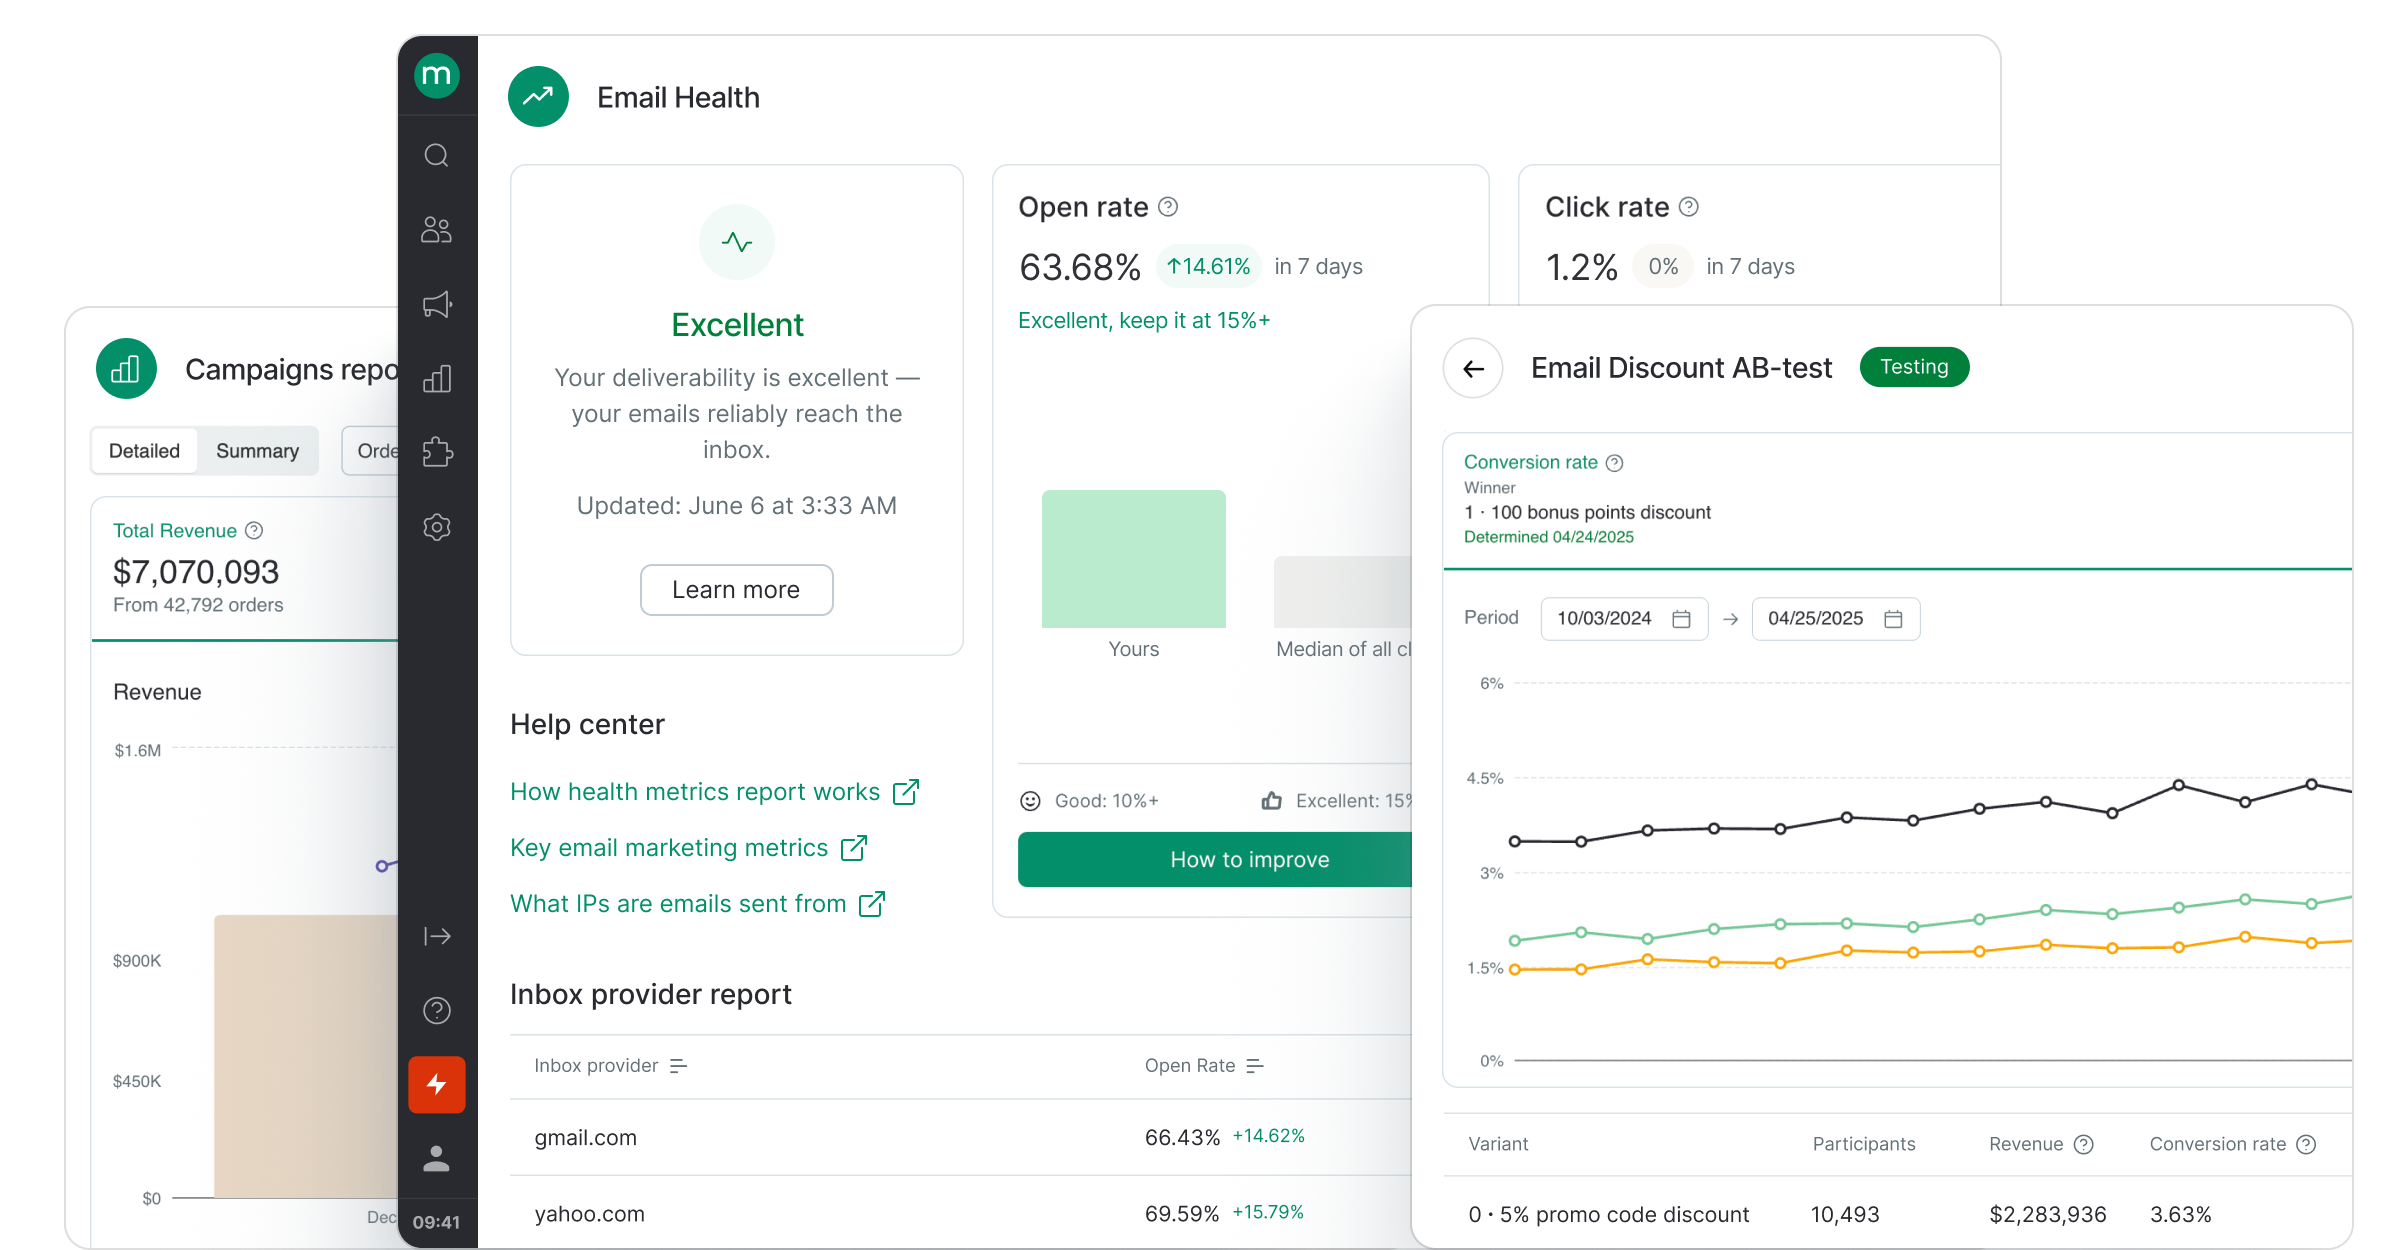The width and height of the screenshot is (2400, 1250).
Task: Open What IPs are emails sent from link
Action: click(697, 904)
